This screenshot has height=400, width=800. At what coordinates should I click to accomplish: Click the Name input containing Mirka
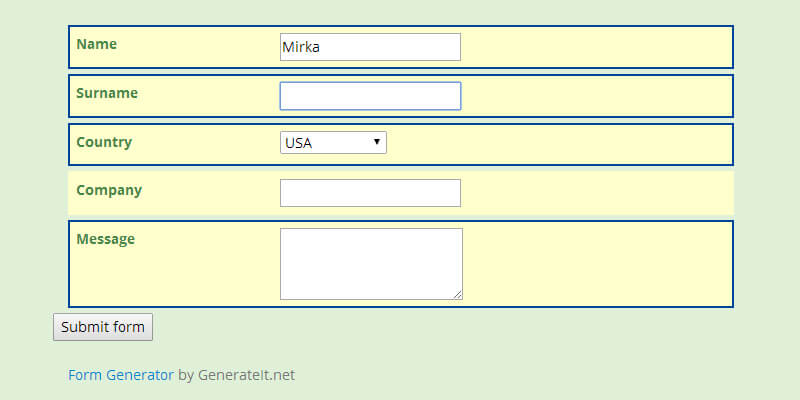370,47
